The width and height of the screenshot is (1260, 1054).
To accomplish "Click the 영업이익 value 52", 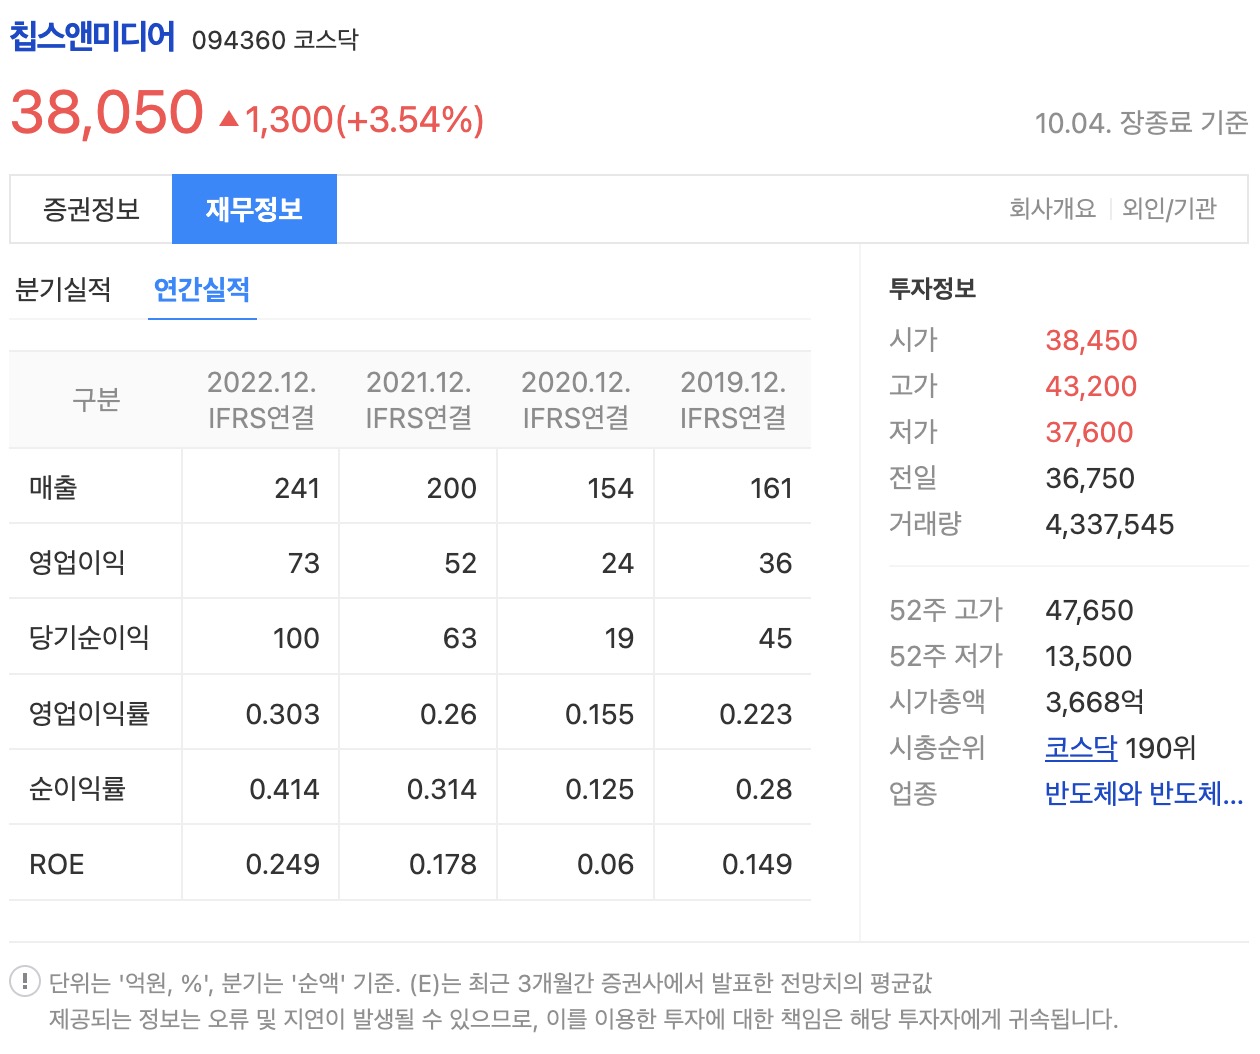I will 461,563.
